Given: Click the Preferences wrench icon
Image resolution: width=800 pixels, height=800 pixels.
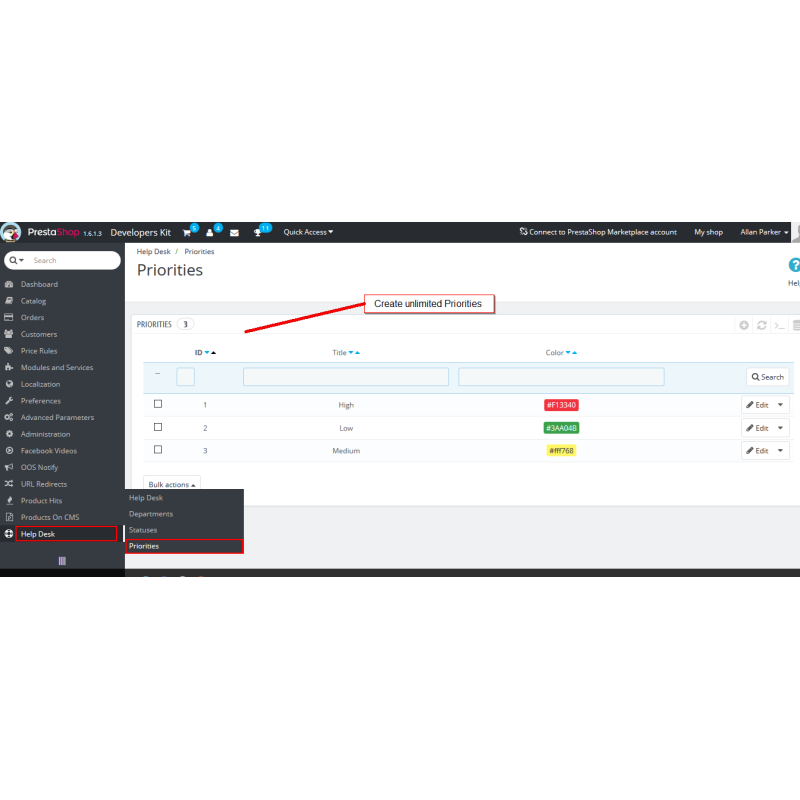Looking at the screenshot, I should coord(9,401).
